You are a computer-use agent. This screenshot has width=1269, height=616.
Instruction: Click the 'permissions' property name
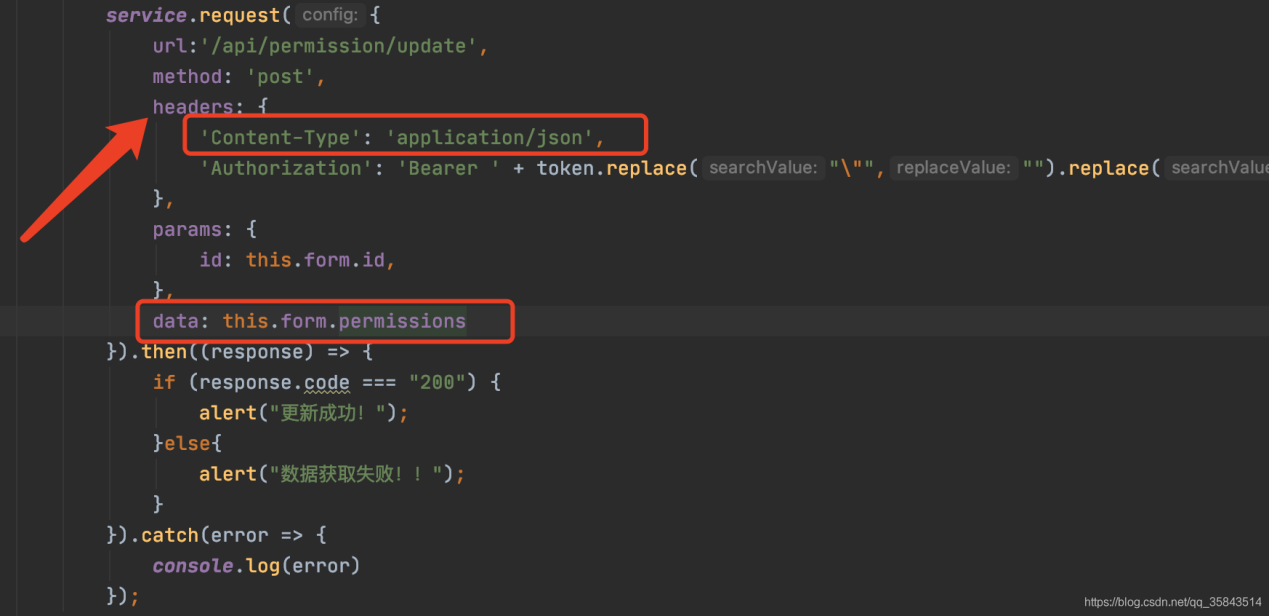(402, 321)
